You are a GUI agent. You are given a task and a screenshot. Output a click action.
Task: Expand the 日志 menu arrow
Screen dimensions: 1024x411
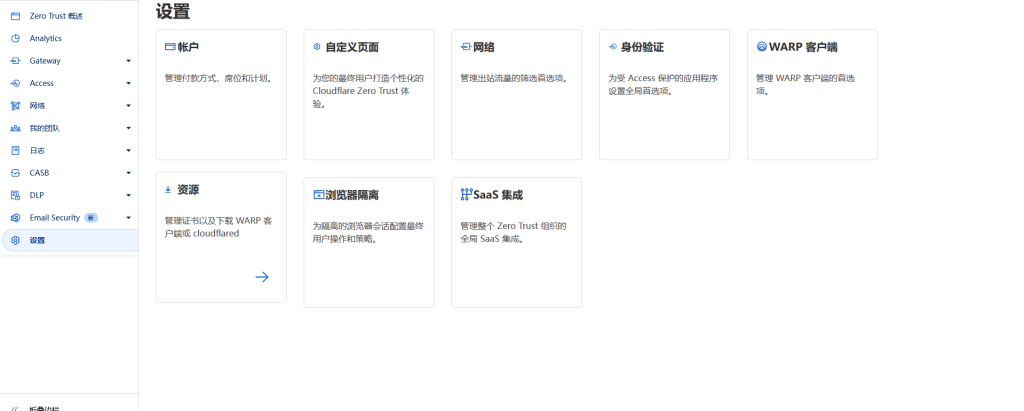pyautogui.click(x=129, y=150)
